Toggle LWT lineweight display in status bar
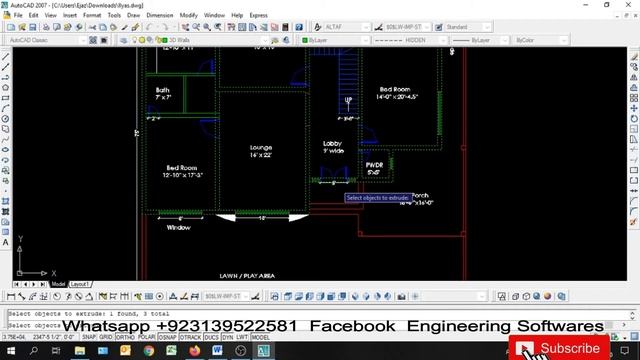This screenshot has height=360, width=640. [x=242, y=337]
